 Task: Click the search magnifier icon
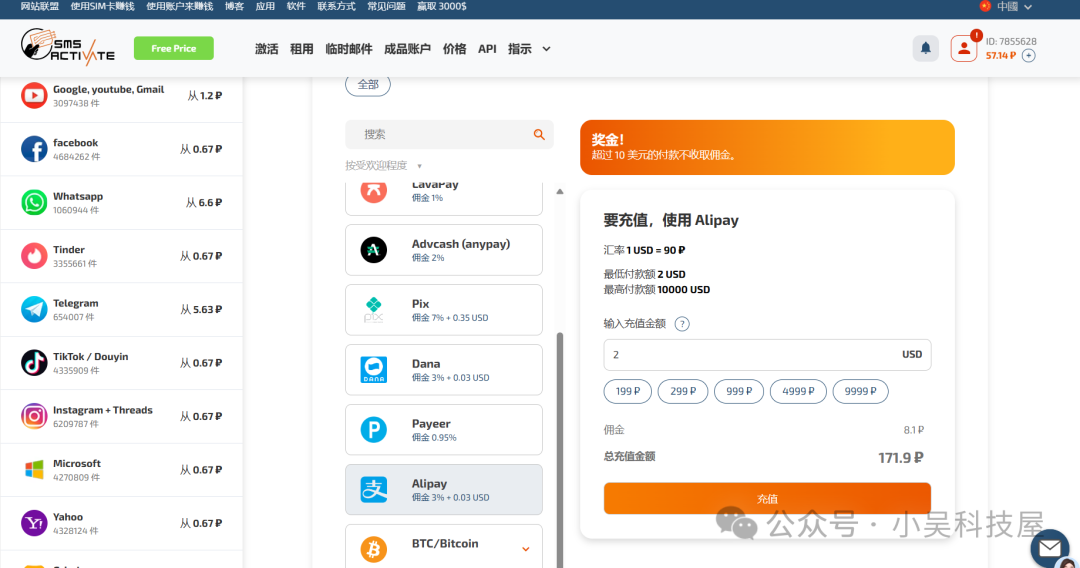tap(539, 134)
